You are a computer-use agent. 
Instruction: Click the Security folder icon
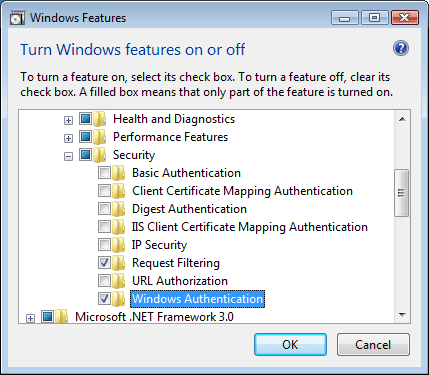click(x=99, y=155)
